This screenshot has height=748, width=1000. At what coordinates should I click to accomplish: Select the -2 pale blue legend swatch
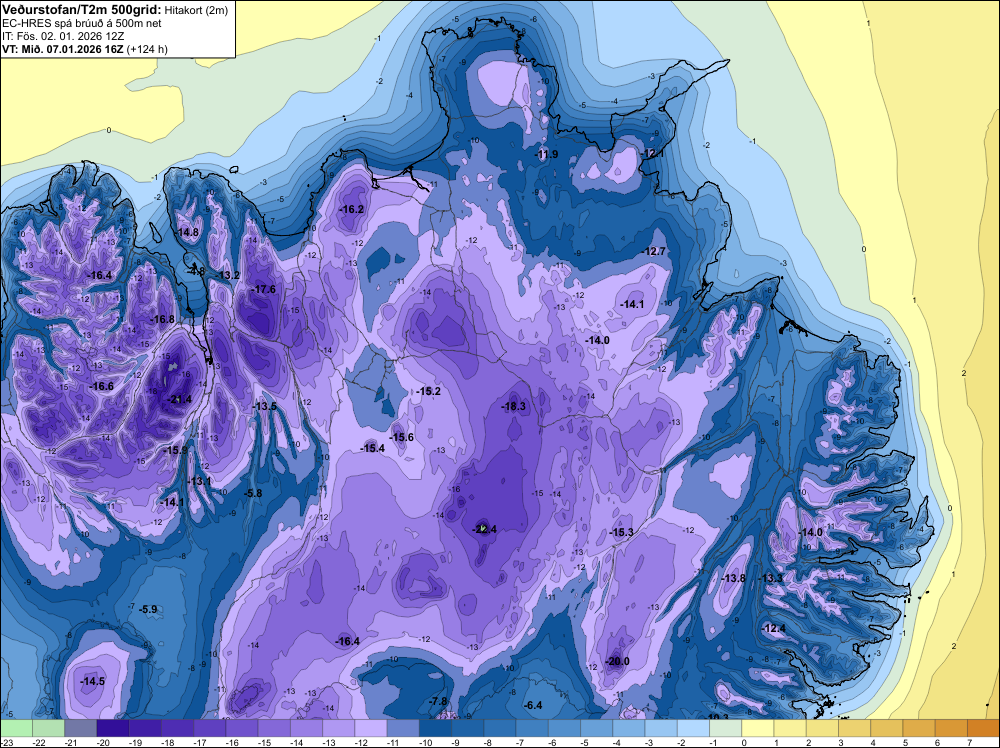click(693, 728)
